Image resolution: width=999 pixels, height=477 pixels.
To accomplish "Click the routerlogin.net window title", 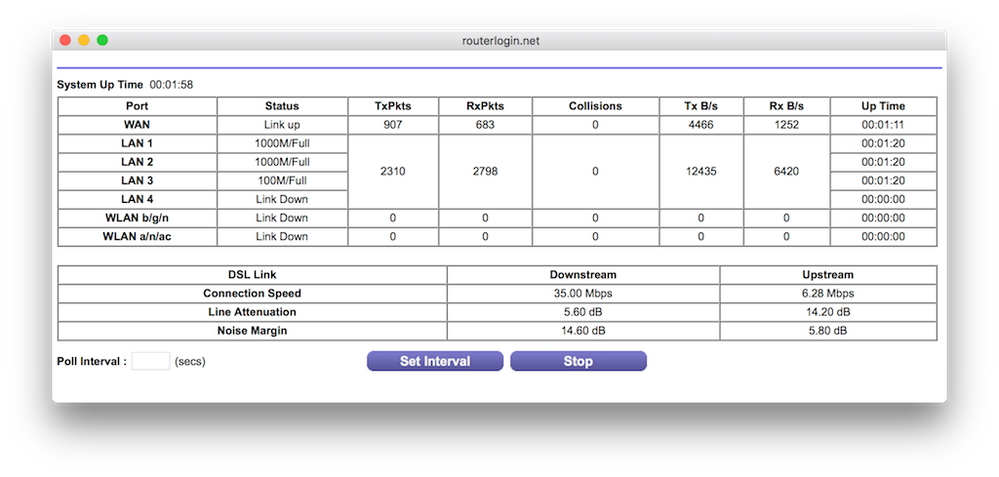I will pyautogui.click(x=501, y=41).
